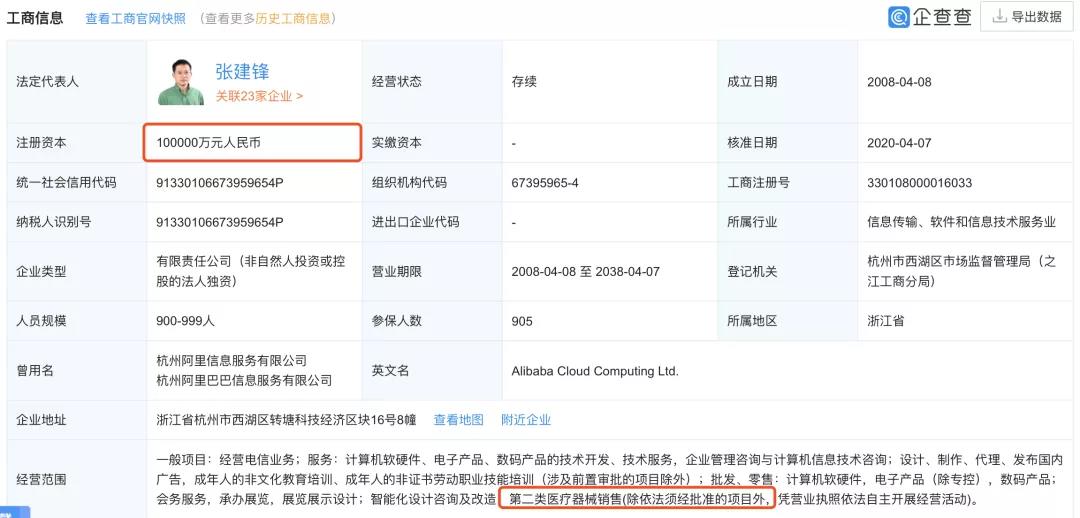Open the 附近企业 nearby companies link
The image size is (1080, 518).
tap(526, 419)
